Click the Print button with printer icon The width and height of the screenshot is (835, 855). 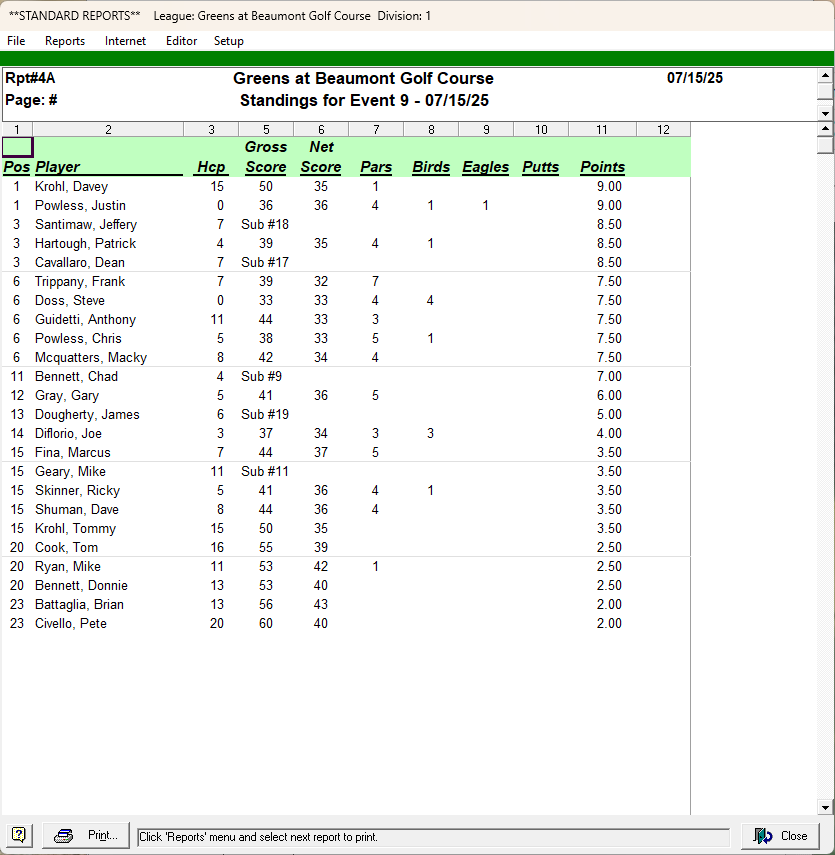[87, 836]
